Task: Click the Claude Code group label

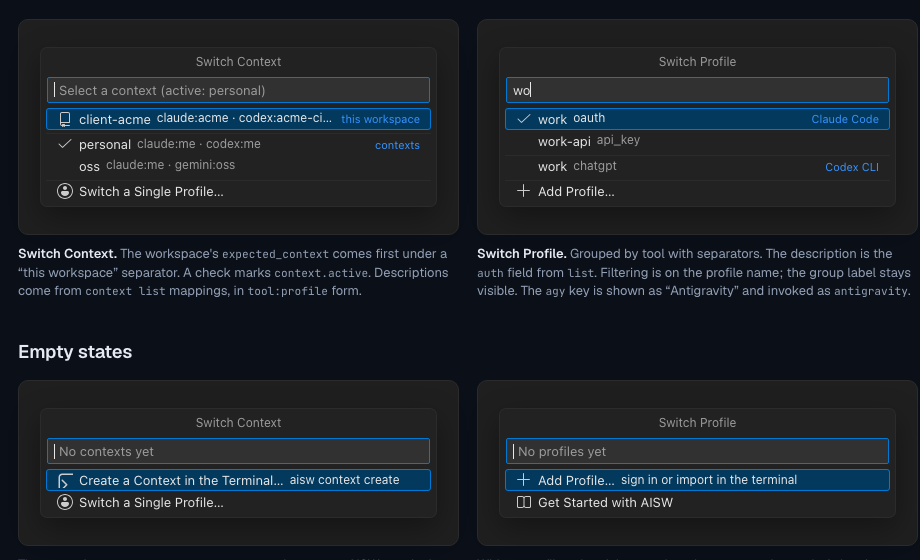Action: tap(845, 119)
